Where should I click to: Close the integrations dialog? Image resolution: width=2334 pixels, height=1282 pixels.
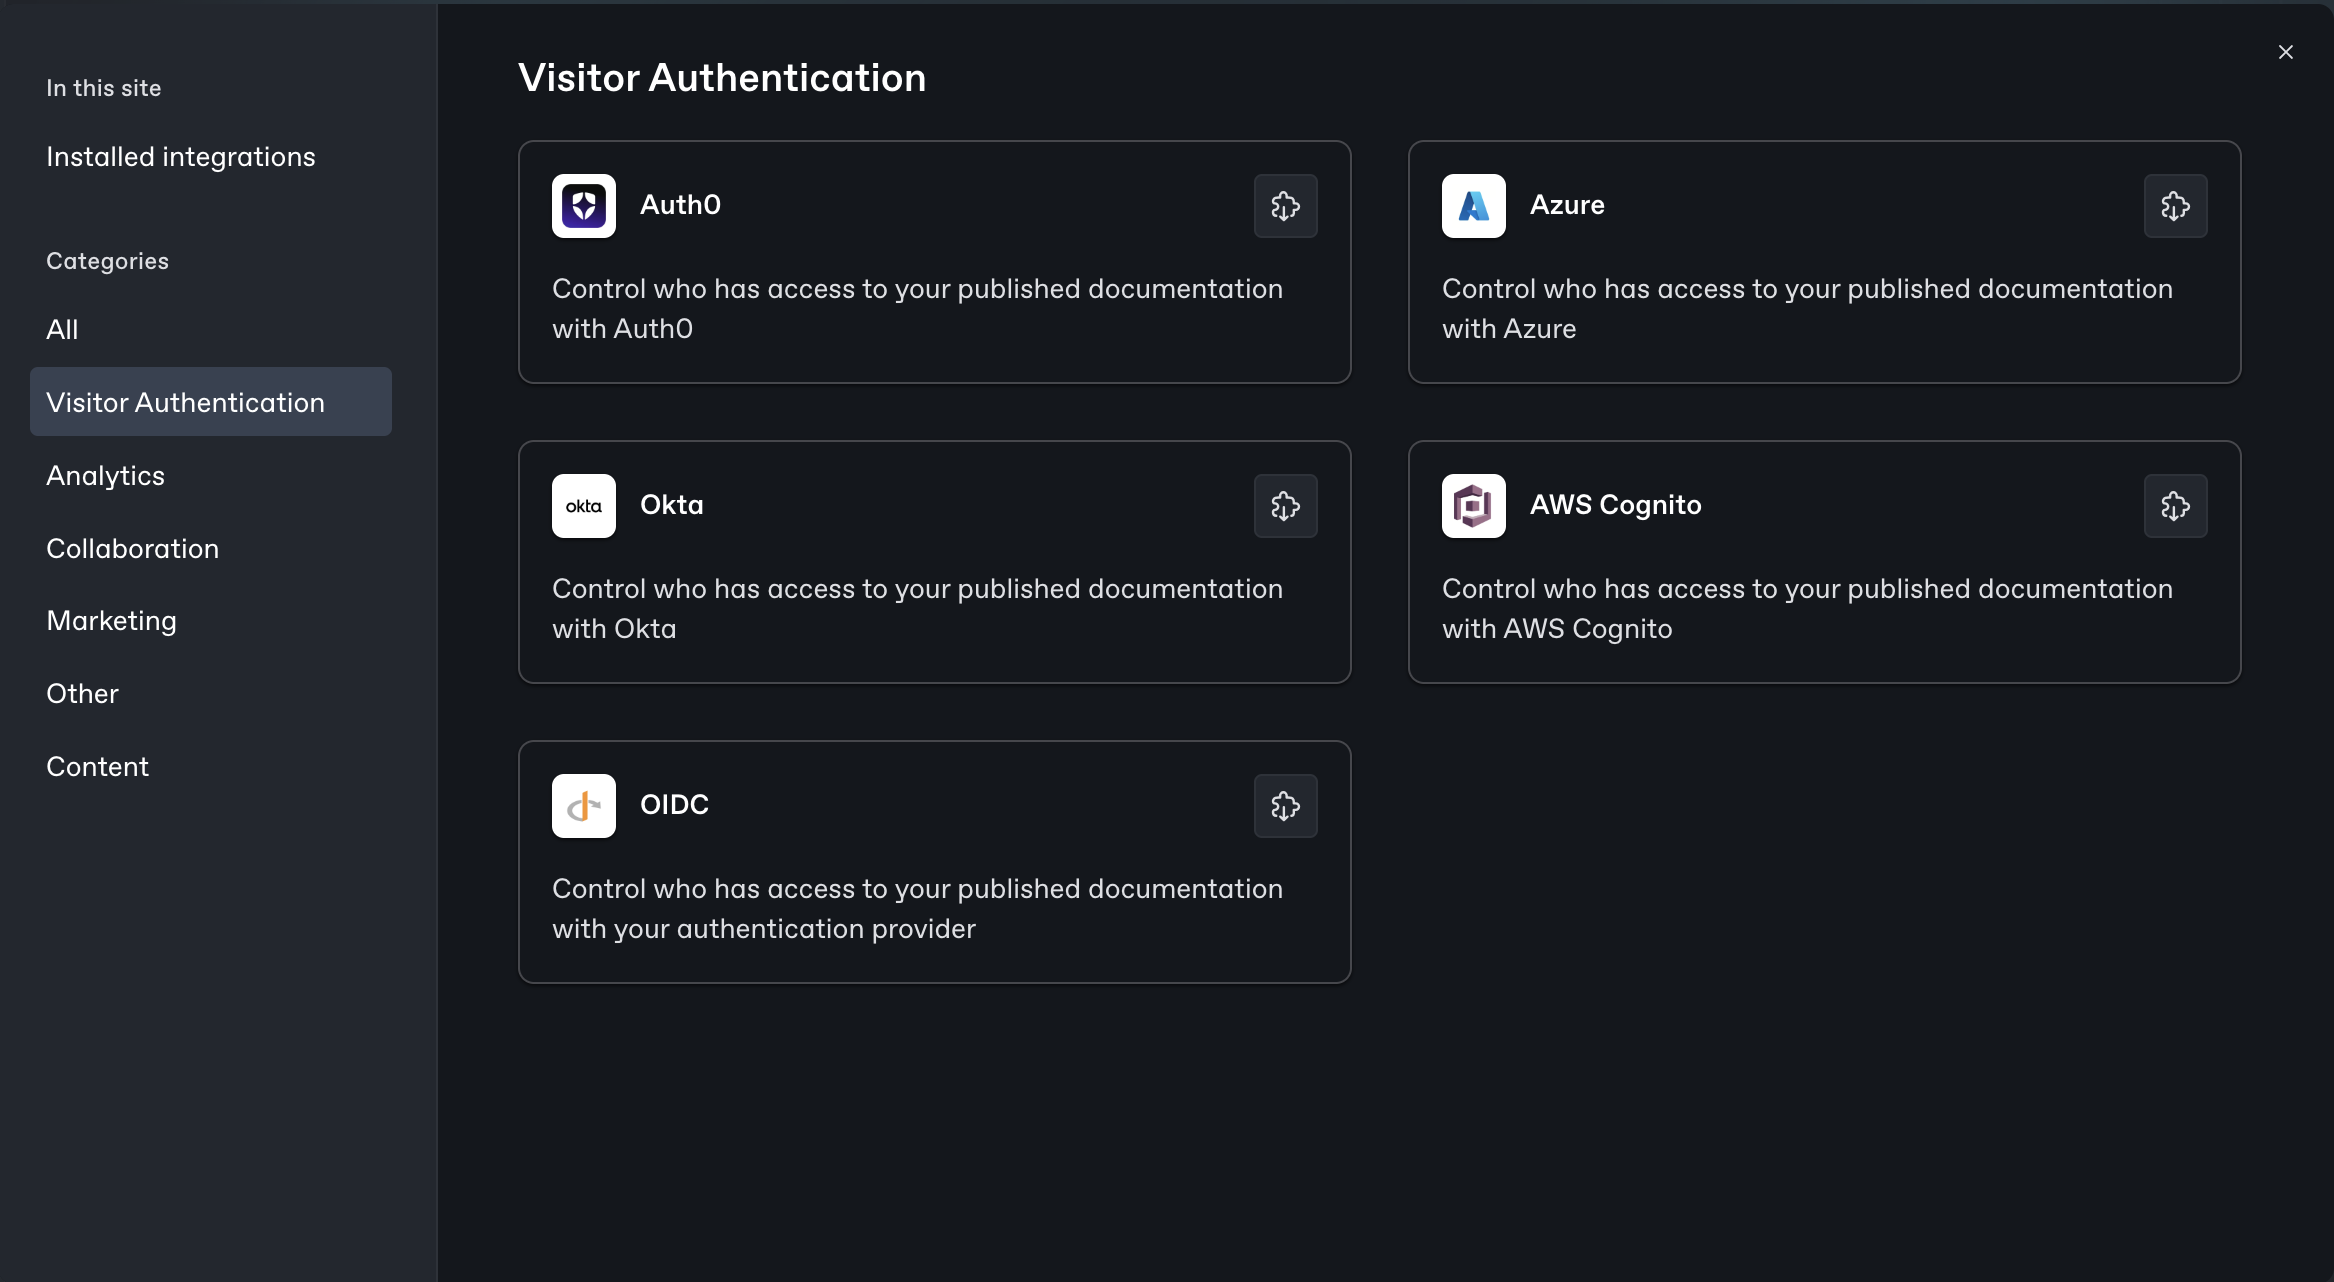point(2285,52)
